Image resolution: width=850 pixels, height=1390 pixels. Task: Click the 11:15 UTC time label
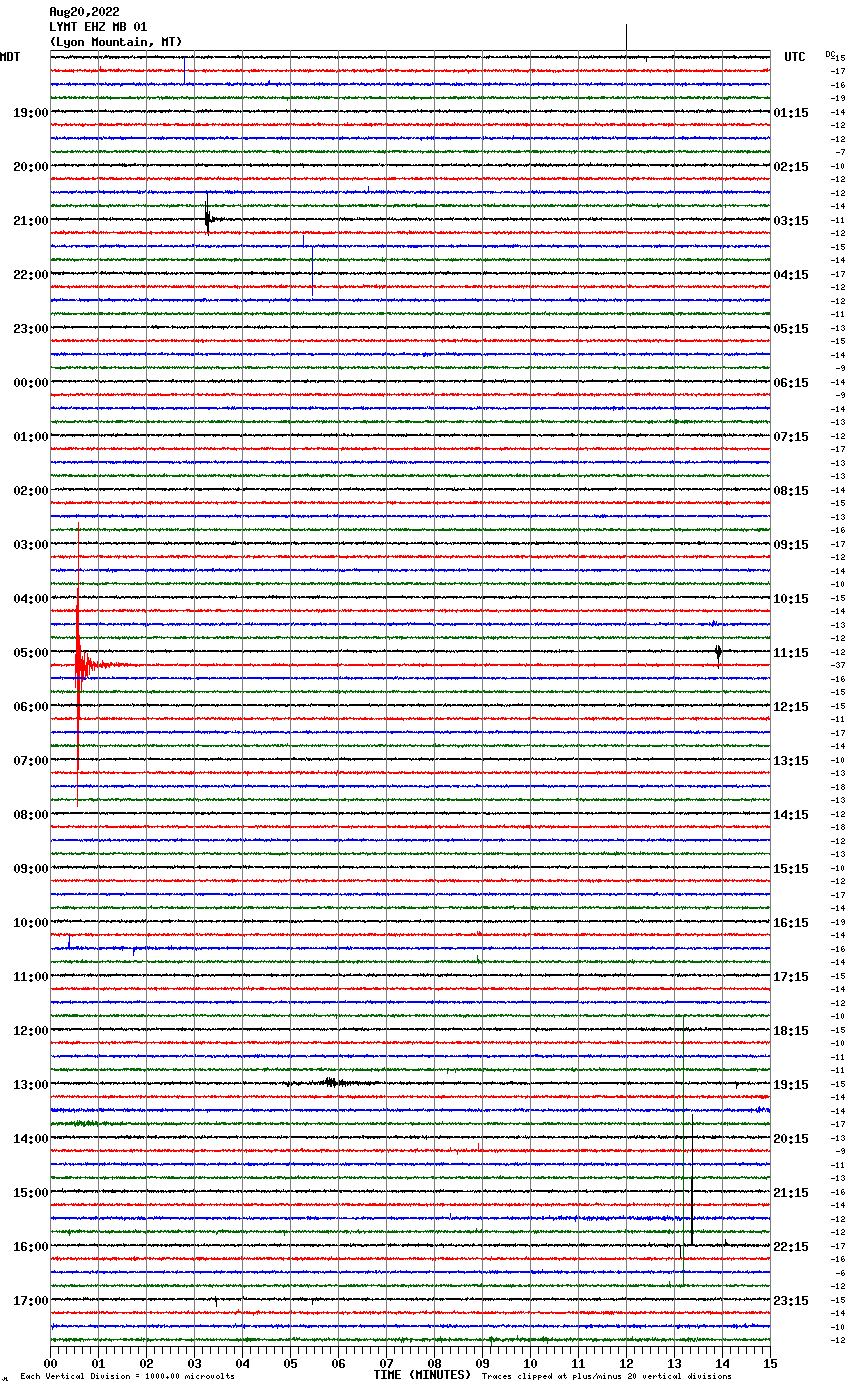[791, 652]
